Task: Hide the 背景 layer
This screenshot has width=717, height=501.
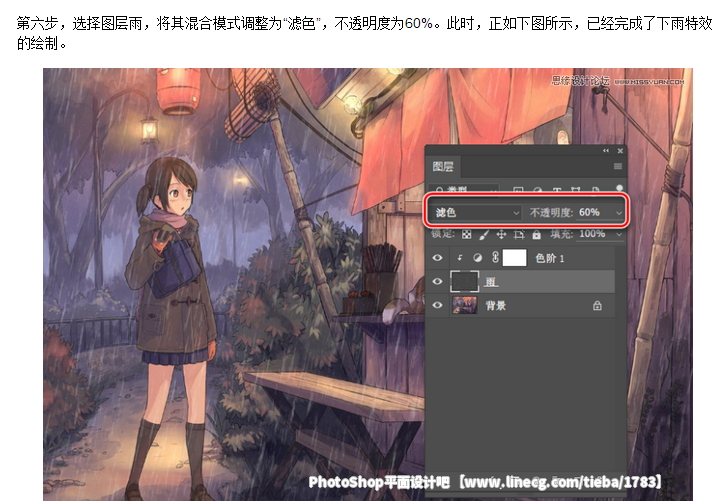Action: click(437, 305)
